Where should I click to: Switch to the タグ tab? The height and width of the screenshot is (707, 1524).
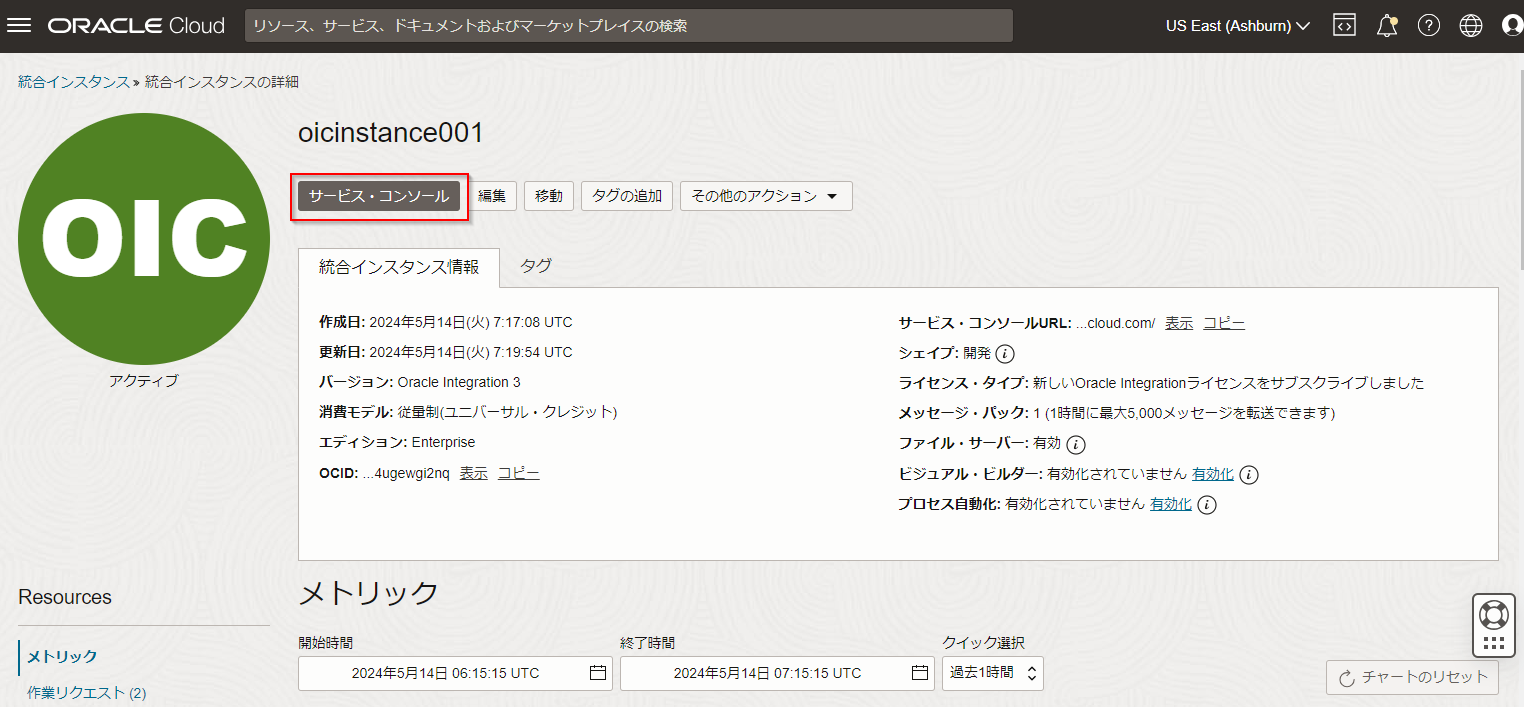tap(535, 266)
